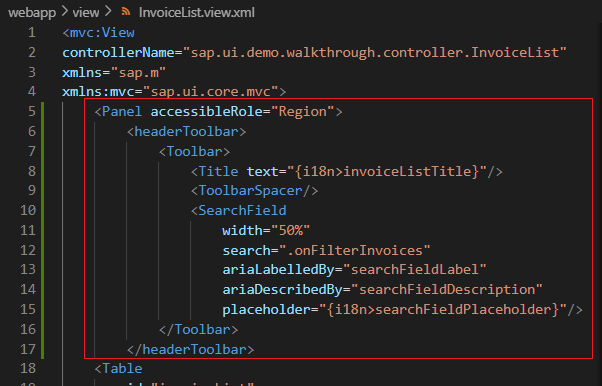
Task: Place cursor on mvc:View tag
Action: pyautogui.click(x=98, y=32)
